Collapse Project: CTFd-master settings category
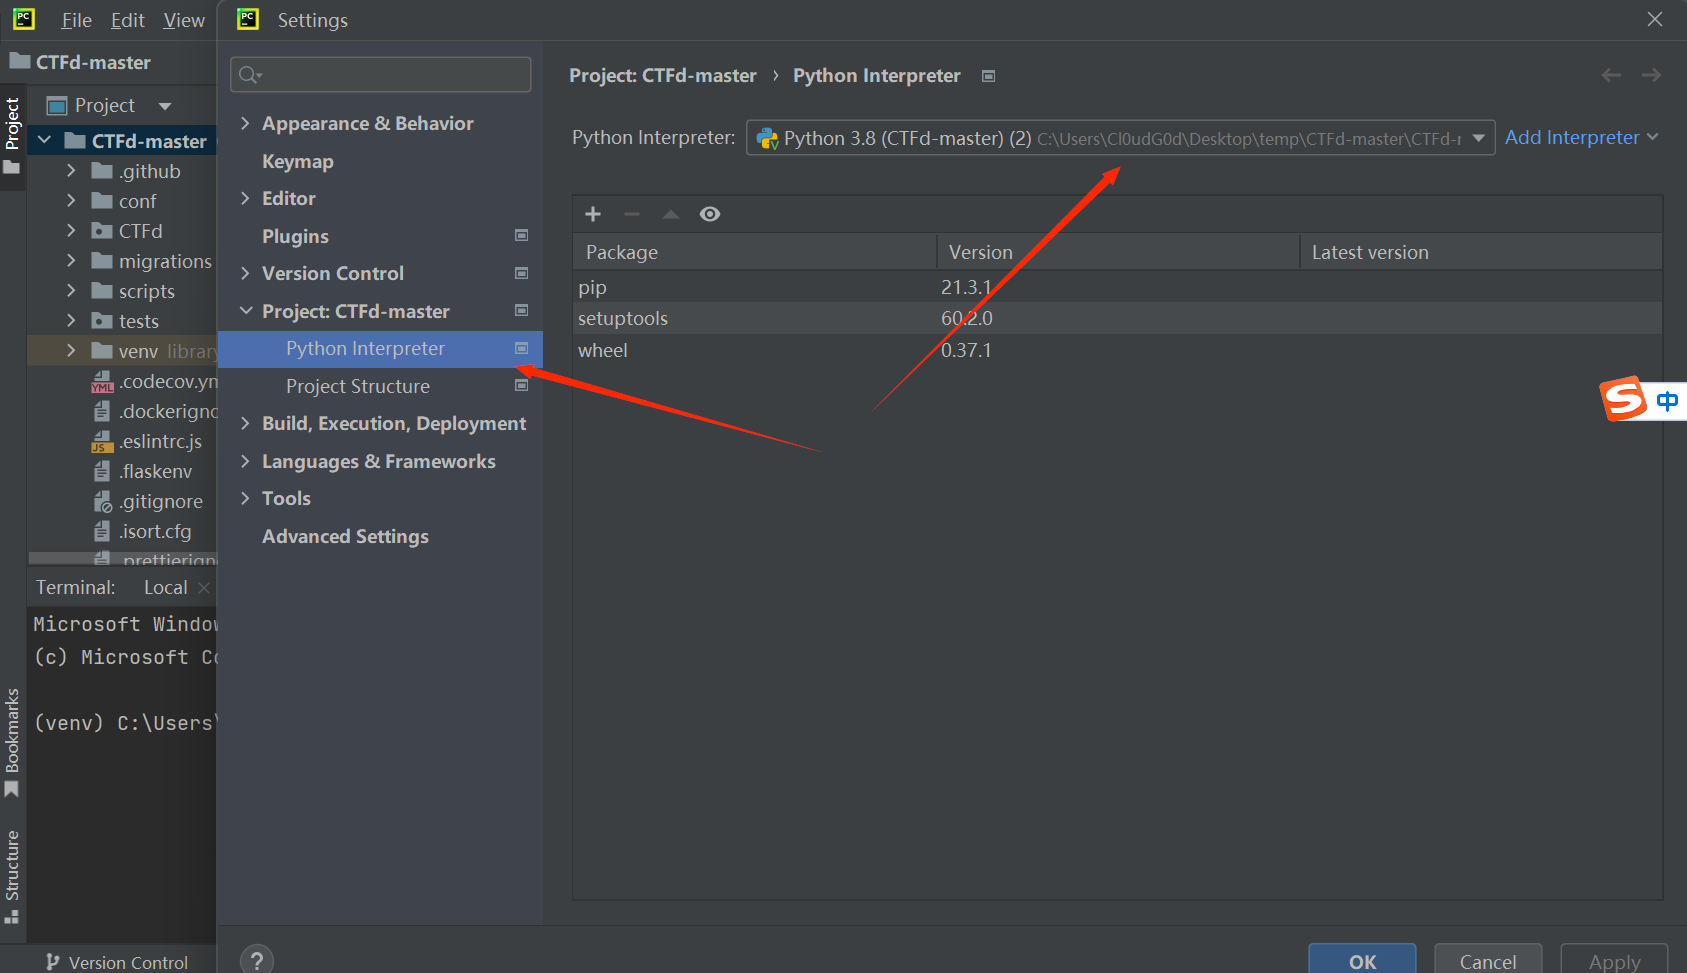Viewport: 1687px width, 973px height. tap(245, 311)
